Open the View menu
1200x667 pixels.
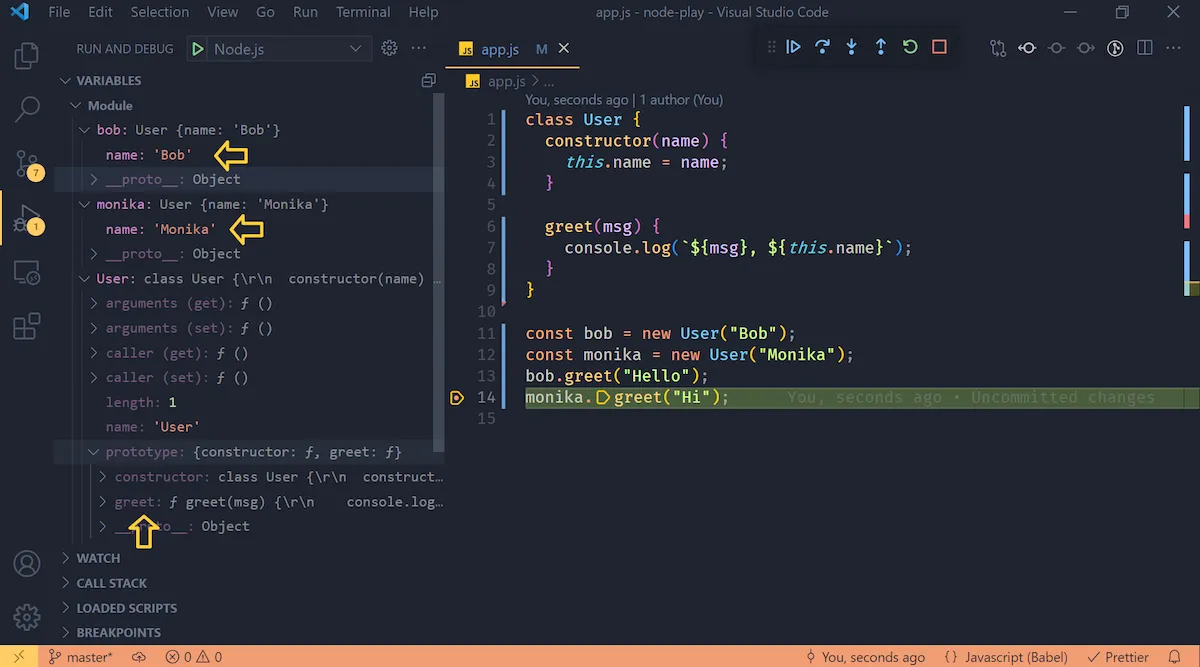click(222, 12)
